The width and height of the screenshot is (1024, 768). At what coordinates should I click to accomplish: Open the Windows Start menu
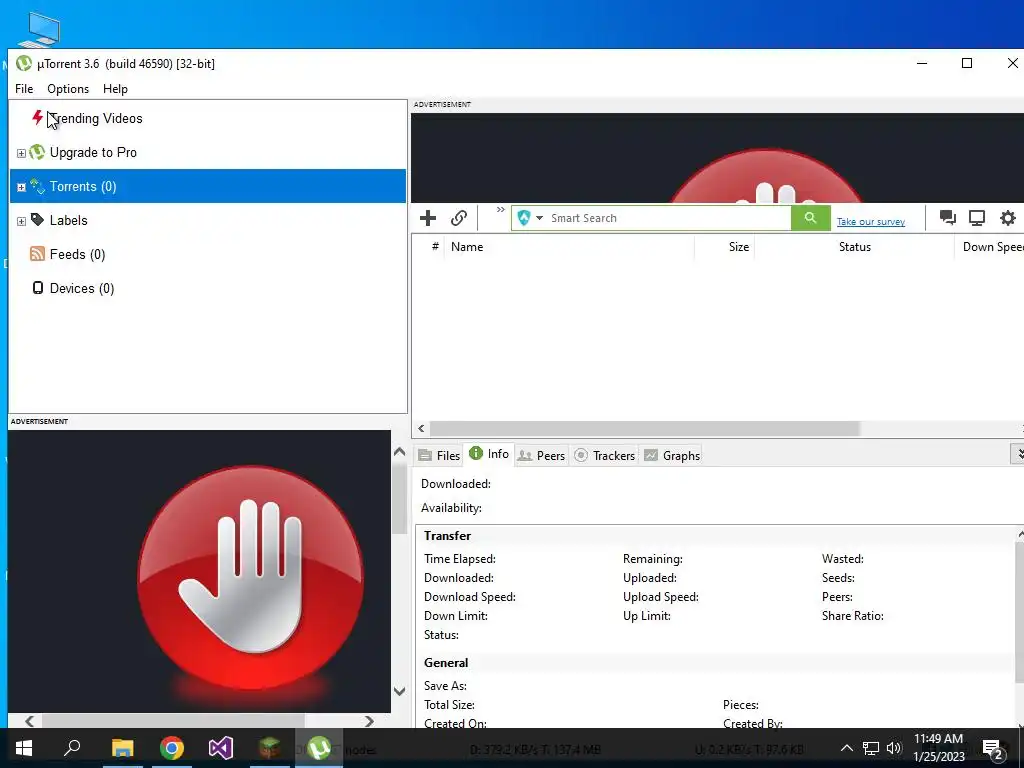coord(24,748)
